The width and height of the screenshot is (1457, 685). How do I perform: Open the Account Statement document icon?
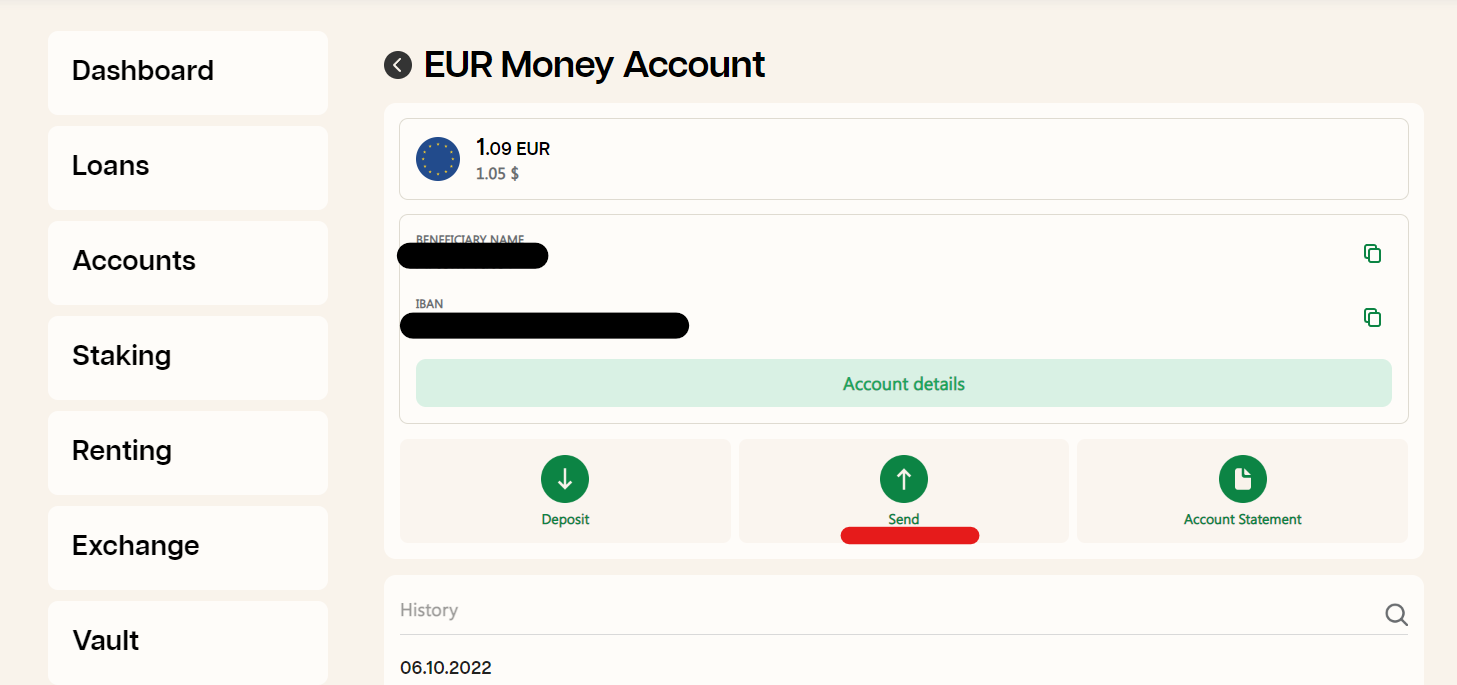click(x=1243, y=479)
